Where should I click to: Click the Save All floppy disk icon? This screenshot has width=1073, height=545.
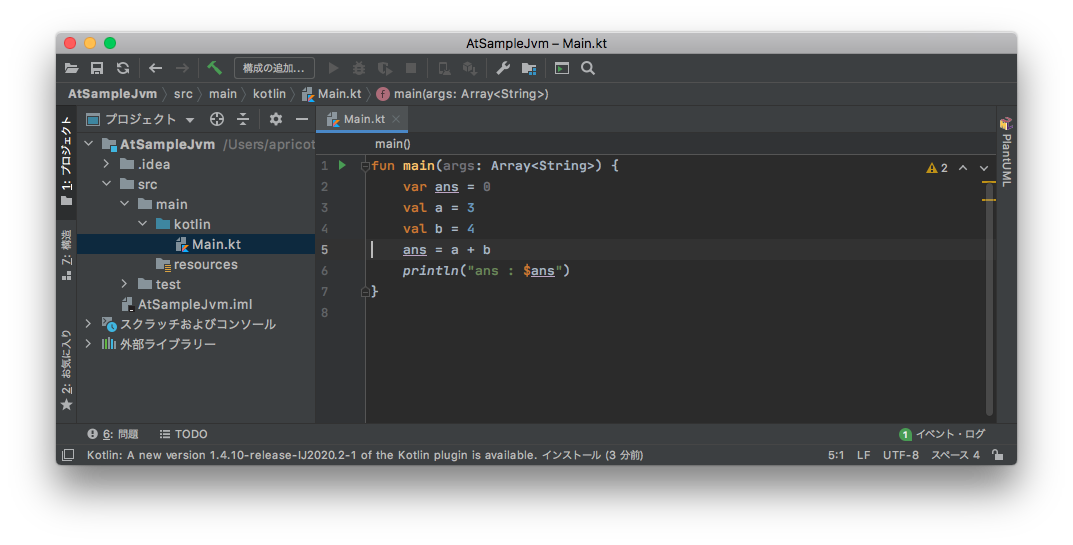coord(97,68)
